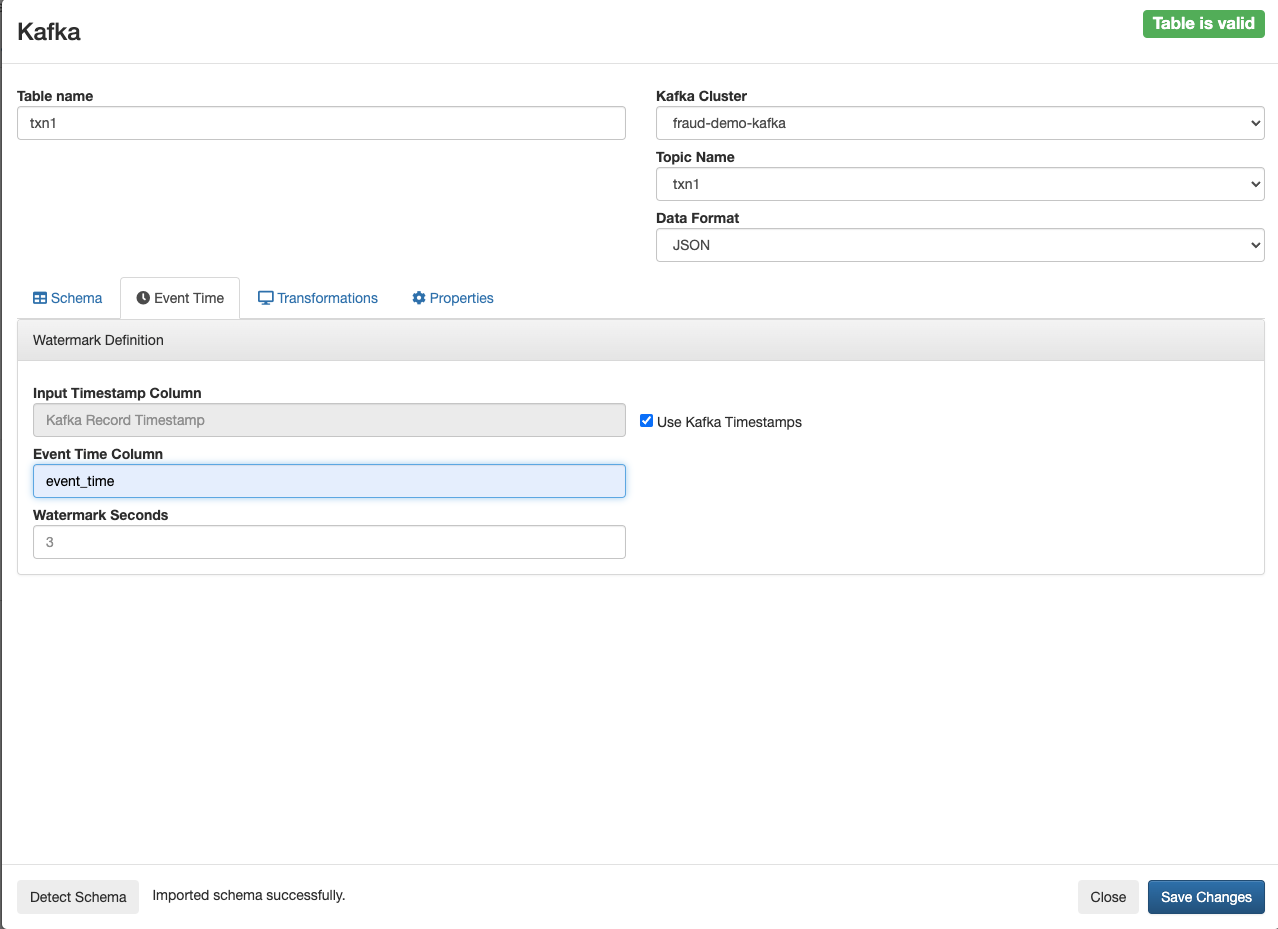Click the Watermark Definition panel header
Viewport: 1278px width, 929px height.
click(x=641, y=340)
